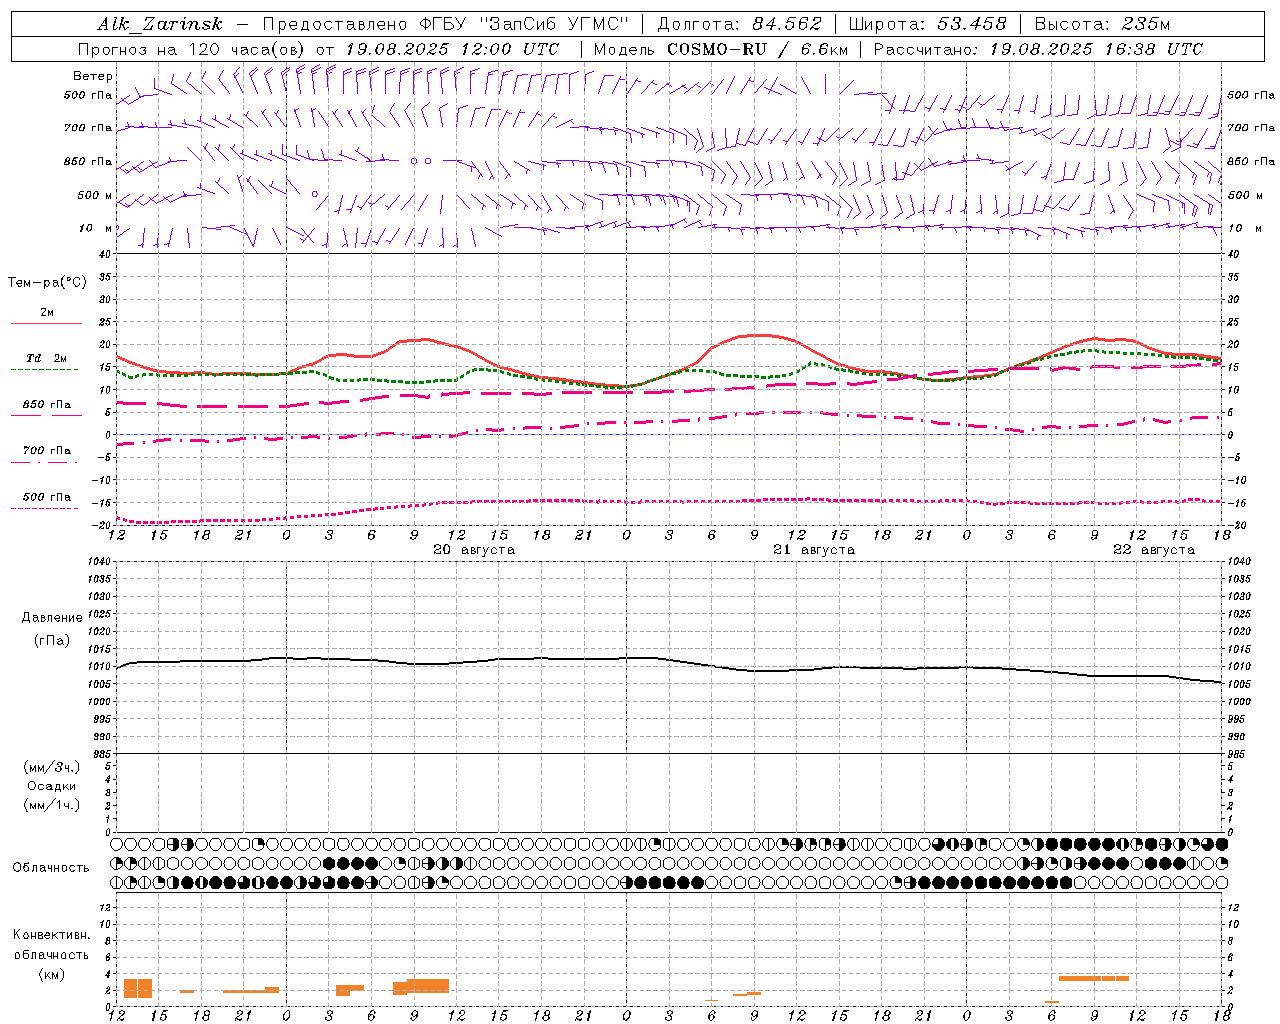The width and height of the screenshot is (1280, 1024).
Task: Click the 'Давление' pressure panel label
Action: (x=52, y=617)
